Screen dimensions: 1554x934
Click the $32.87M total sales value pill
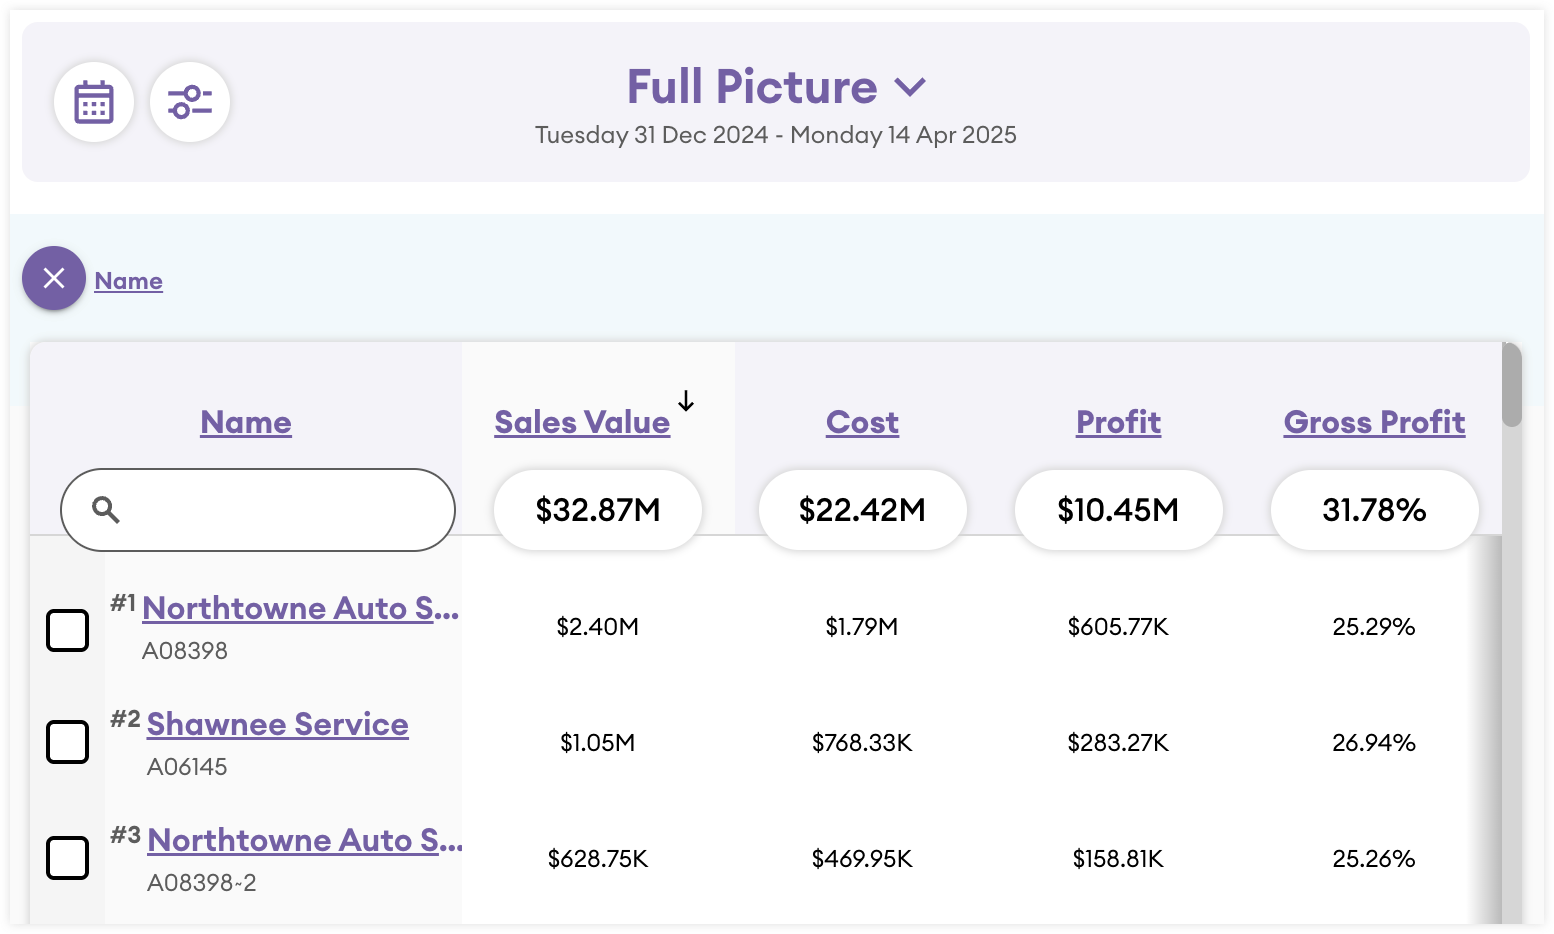pos(598,510)
